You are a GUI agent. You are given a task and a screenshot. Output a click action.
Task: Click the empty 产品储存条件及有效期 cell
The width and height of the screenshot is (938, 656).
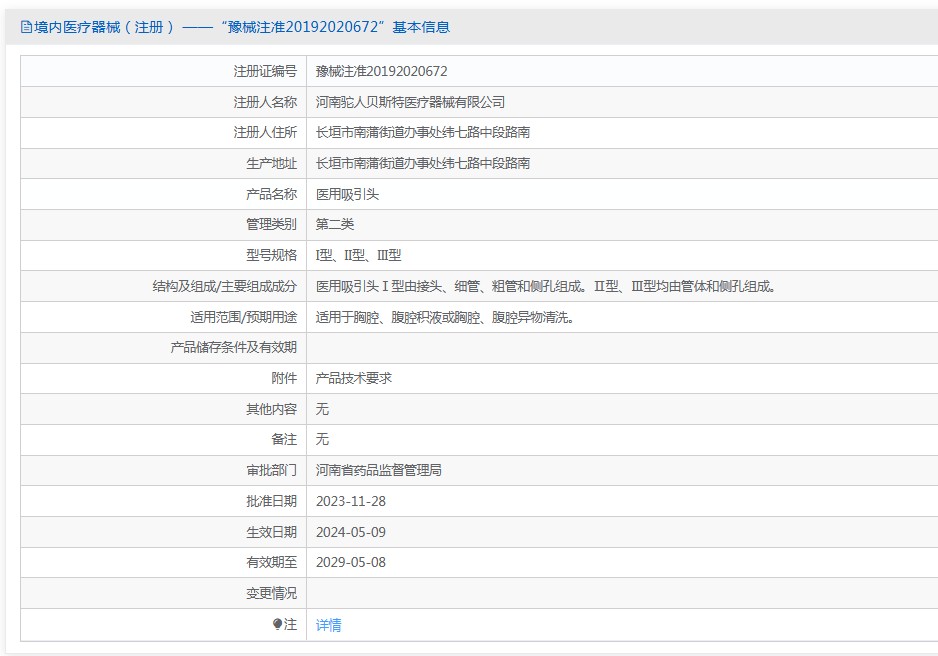(620, 348)
